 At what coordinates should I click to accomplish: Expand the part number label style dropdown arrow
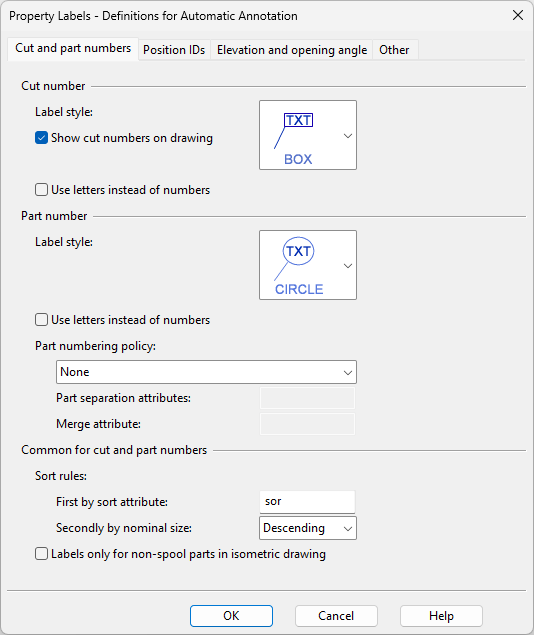point(348,266)
